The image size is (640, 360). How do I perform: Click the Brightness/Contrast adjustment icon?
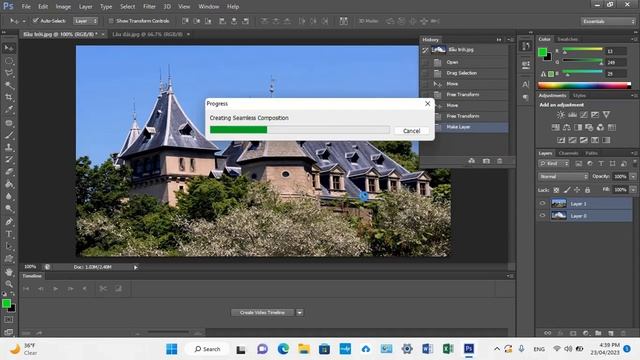(561, 115)
